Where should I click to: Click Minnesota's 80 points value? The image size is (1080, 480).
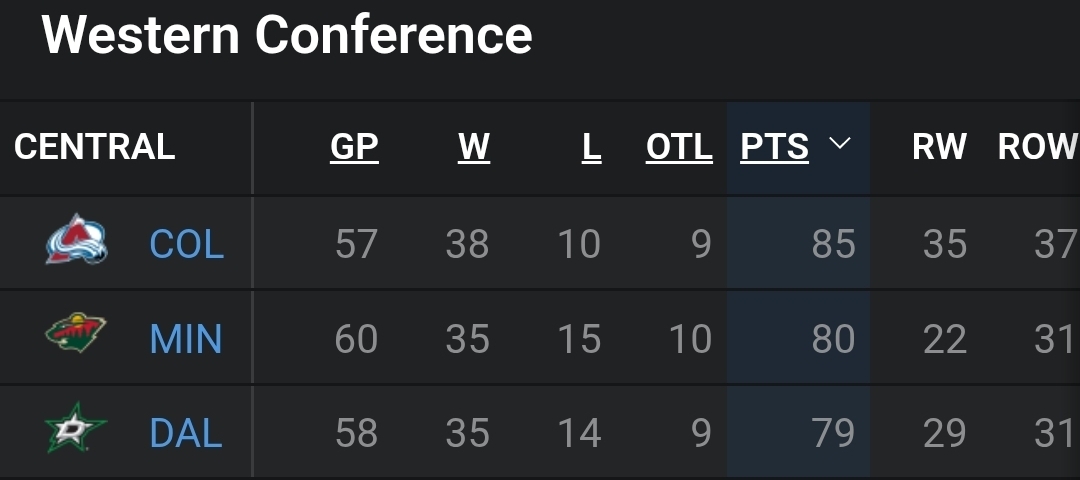pyautogui.click(x=833, y=339)
